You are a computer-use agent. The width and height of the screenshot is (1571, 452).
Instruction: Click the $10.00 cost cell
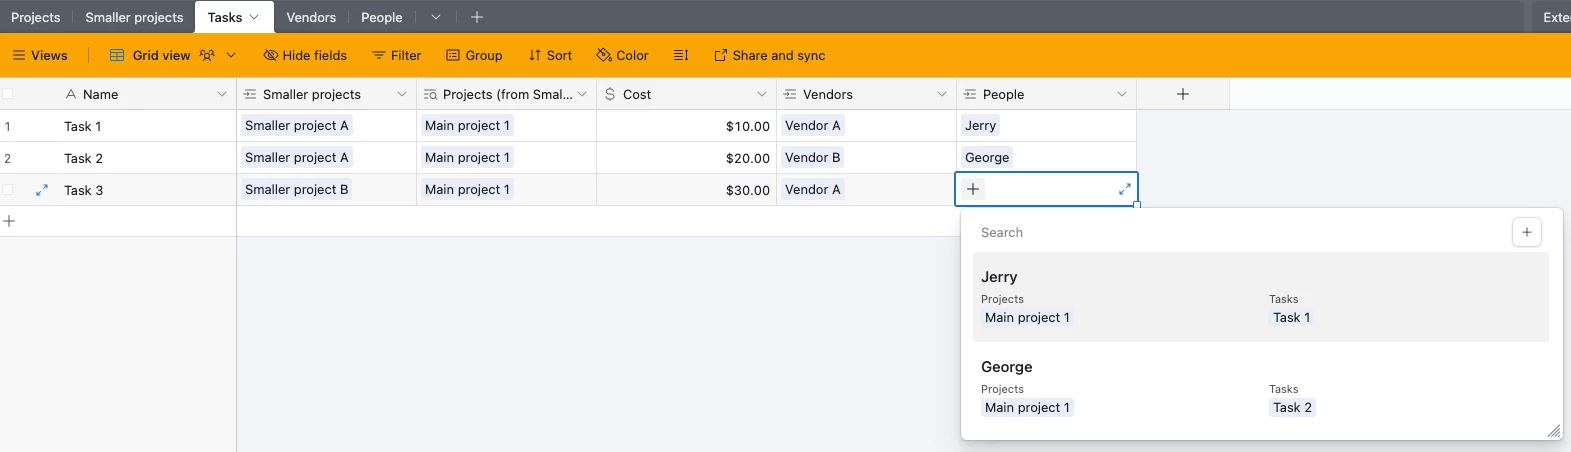(687, 126)
